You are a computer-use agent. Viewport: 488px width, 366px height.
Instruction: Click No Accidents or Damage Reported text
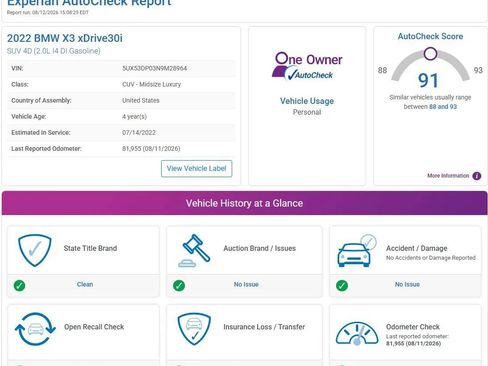431,258
